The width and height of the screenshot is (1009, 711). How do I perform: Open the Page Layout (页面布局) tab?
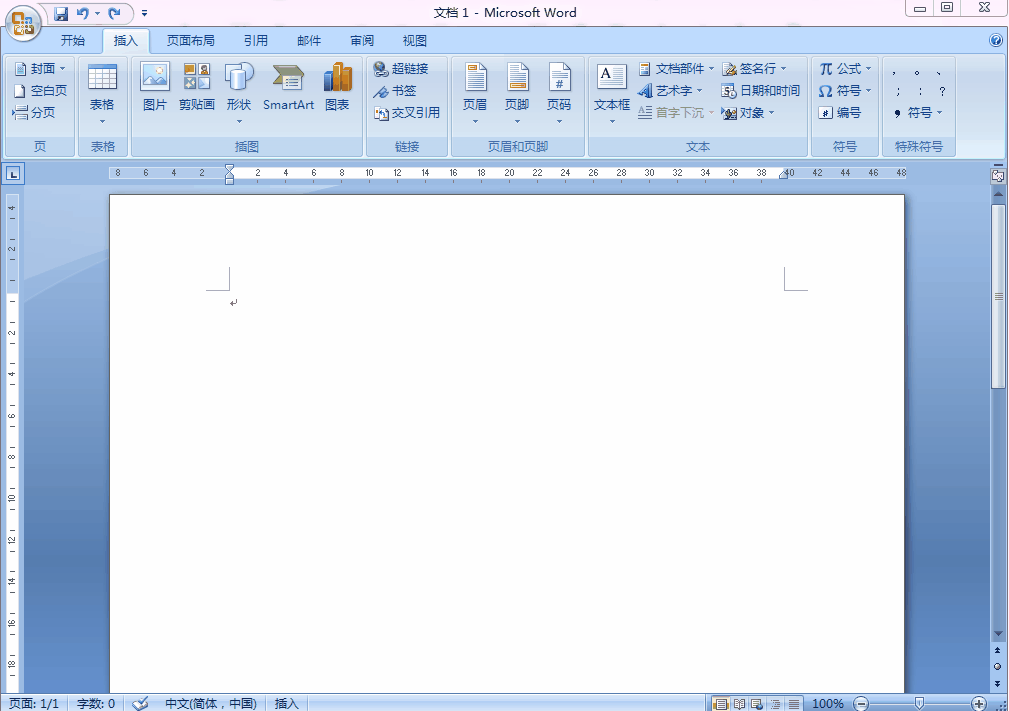(190, 41)
